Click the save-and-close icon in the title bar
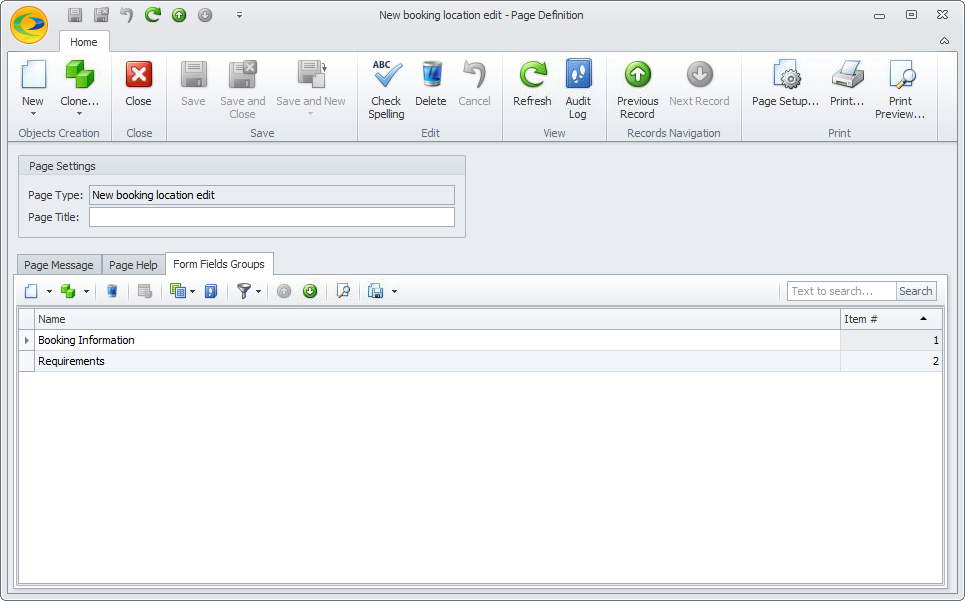 [101, 15]
